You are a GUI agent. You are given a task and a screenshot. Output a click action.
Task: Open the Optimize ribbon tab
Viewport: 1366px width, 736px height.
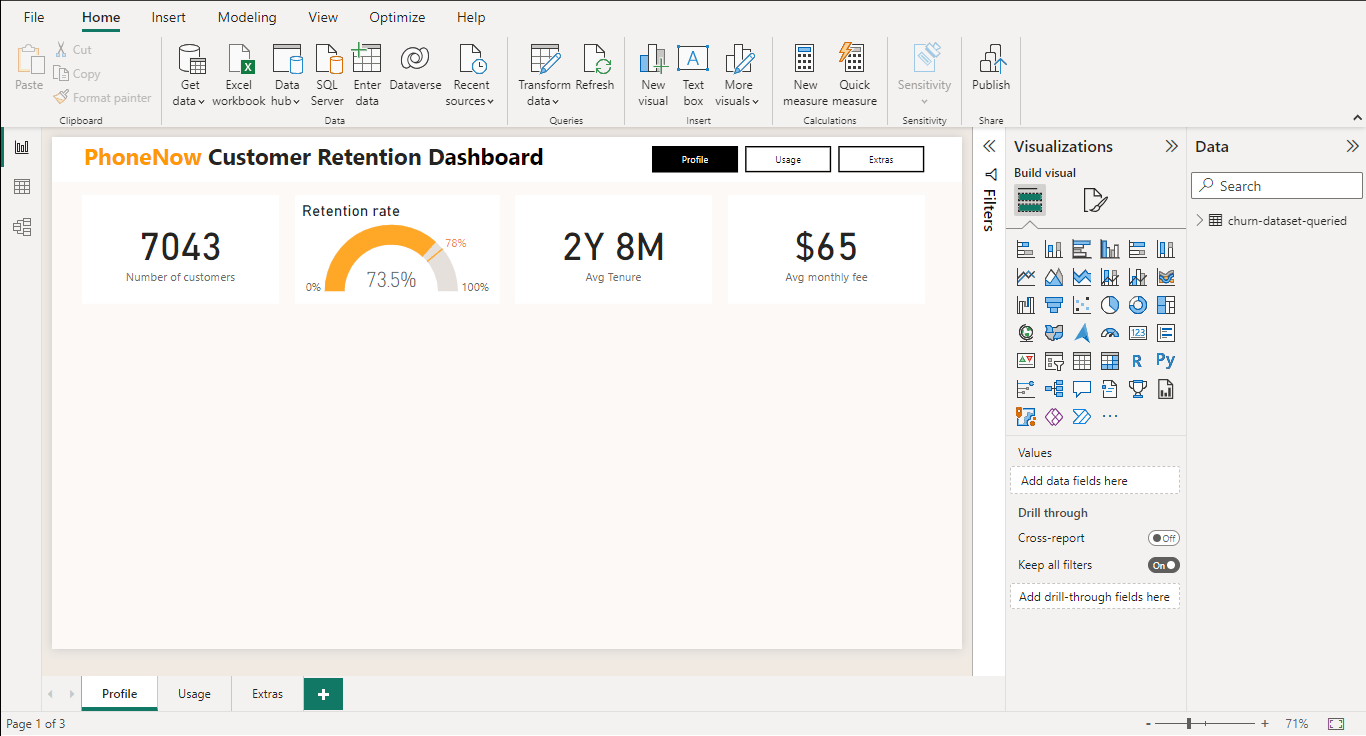(397, 17)
